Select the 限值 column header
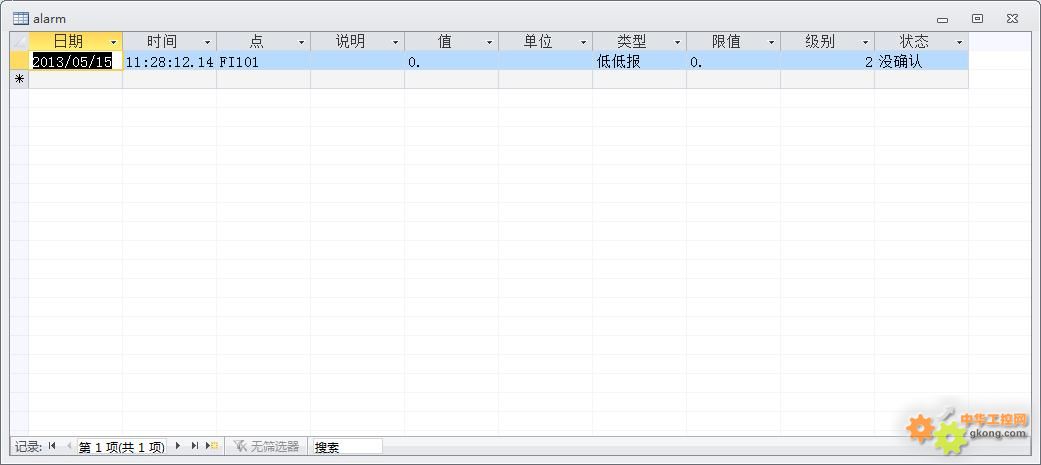 pos(726,42)
